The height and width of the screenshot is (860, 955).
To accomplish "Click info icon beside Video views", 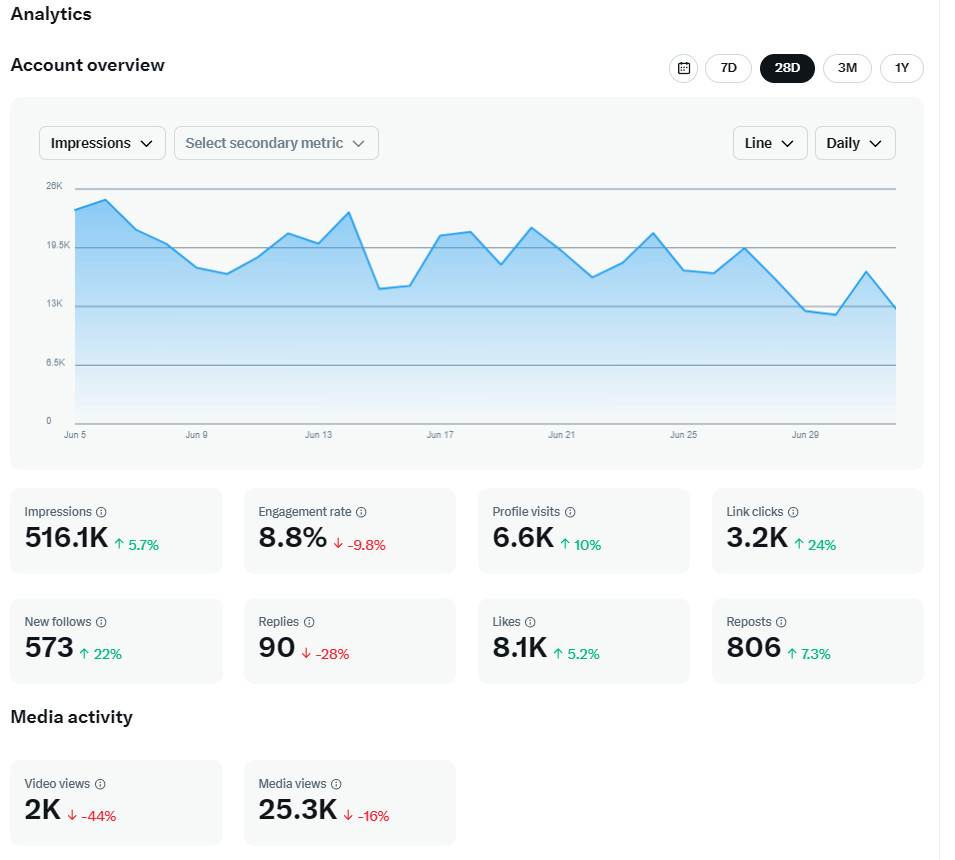I will click(x=100, y=784).
